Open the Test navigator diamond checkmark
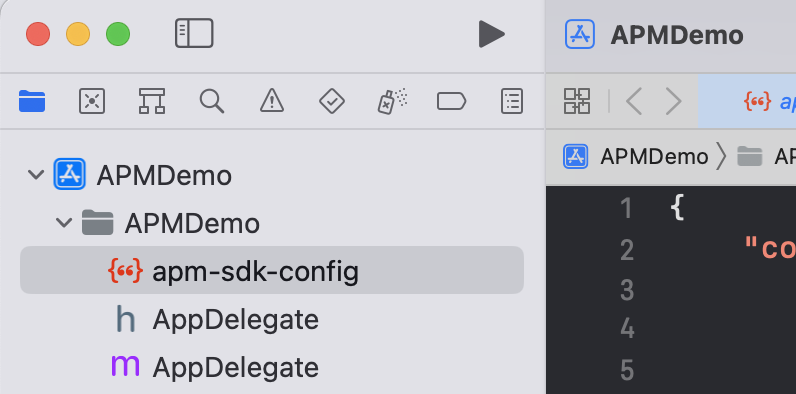The image size is (796, 394). pos(332,101)
